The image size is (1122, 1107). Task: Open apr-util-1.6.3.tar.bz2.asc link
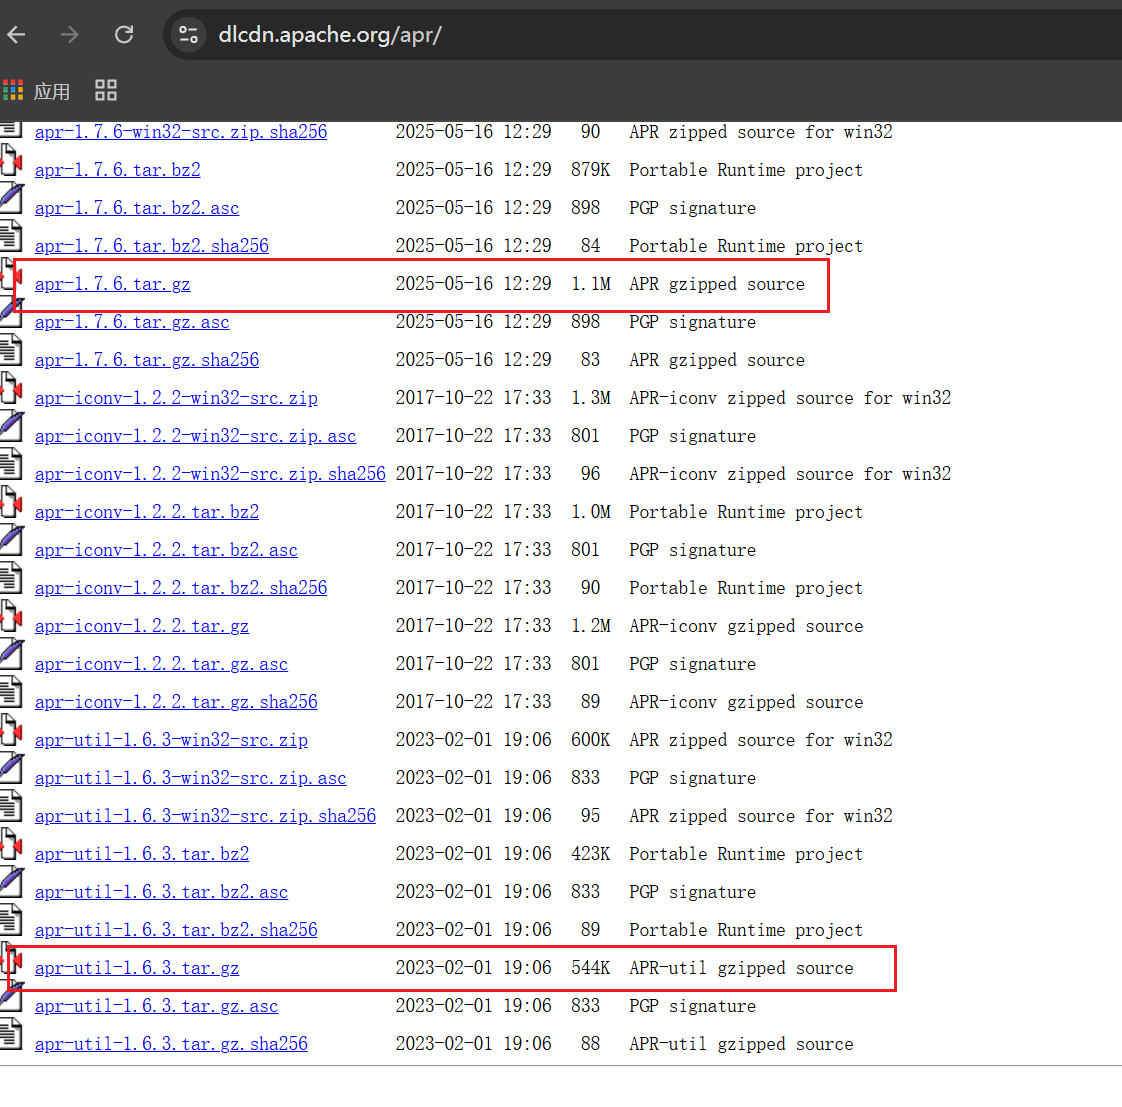(x=161, y=892)
